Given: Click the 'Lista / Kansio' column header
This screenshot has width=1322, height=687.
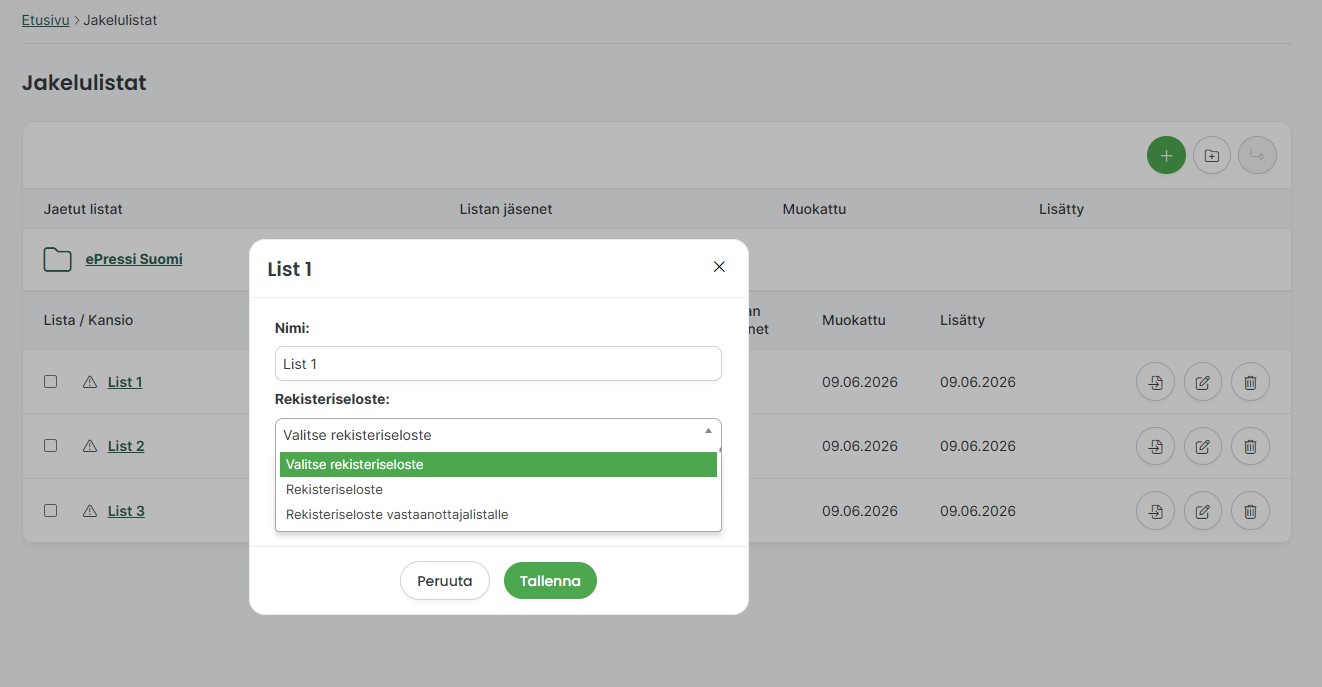Looking at the screenshot, I should (88, 320).
